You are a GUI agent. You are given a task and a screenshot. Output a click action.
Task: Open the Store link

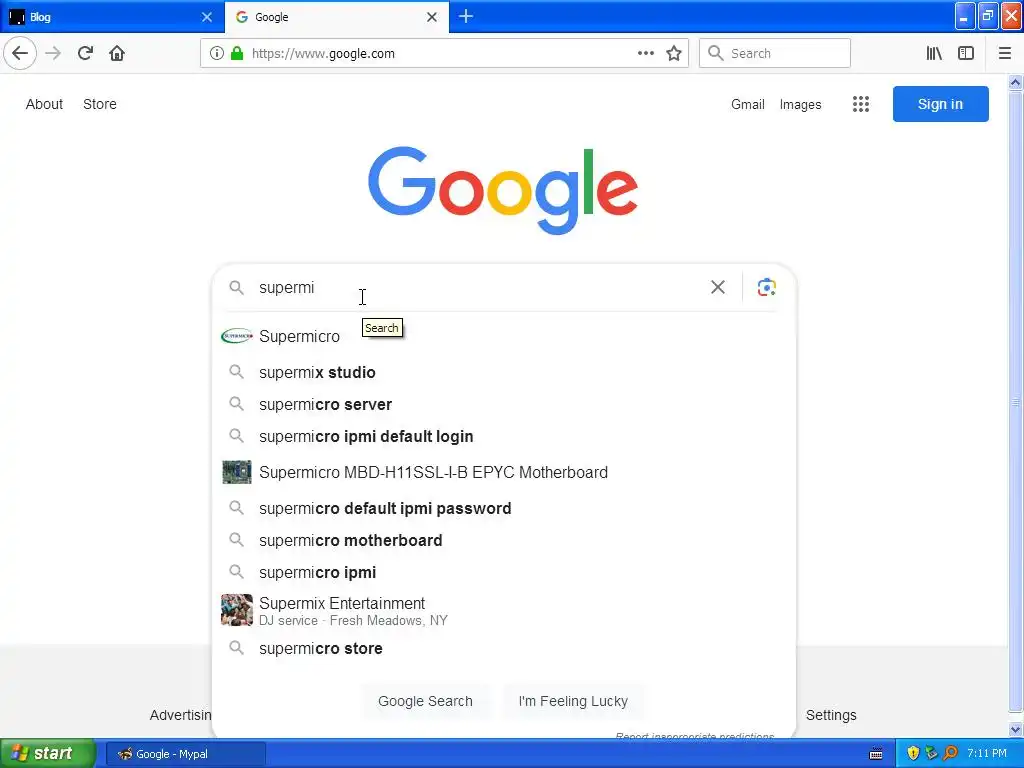[100, 104]
